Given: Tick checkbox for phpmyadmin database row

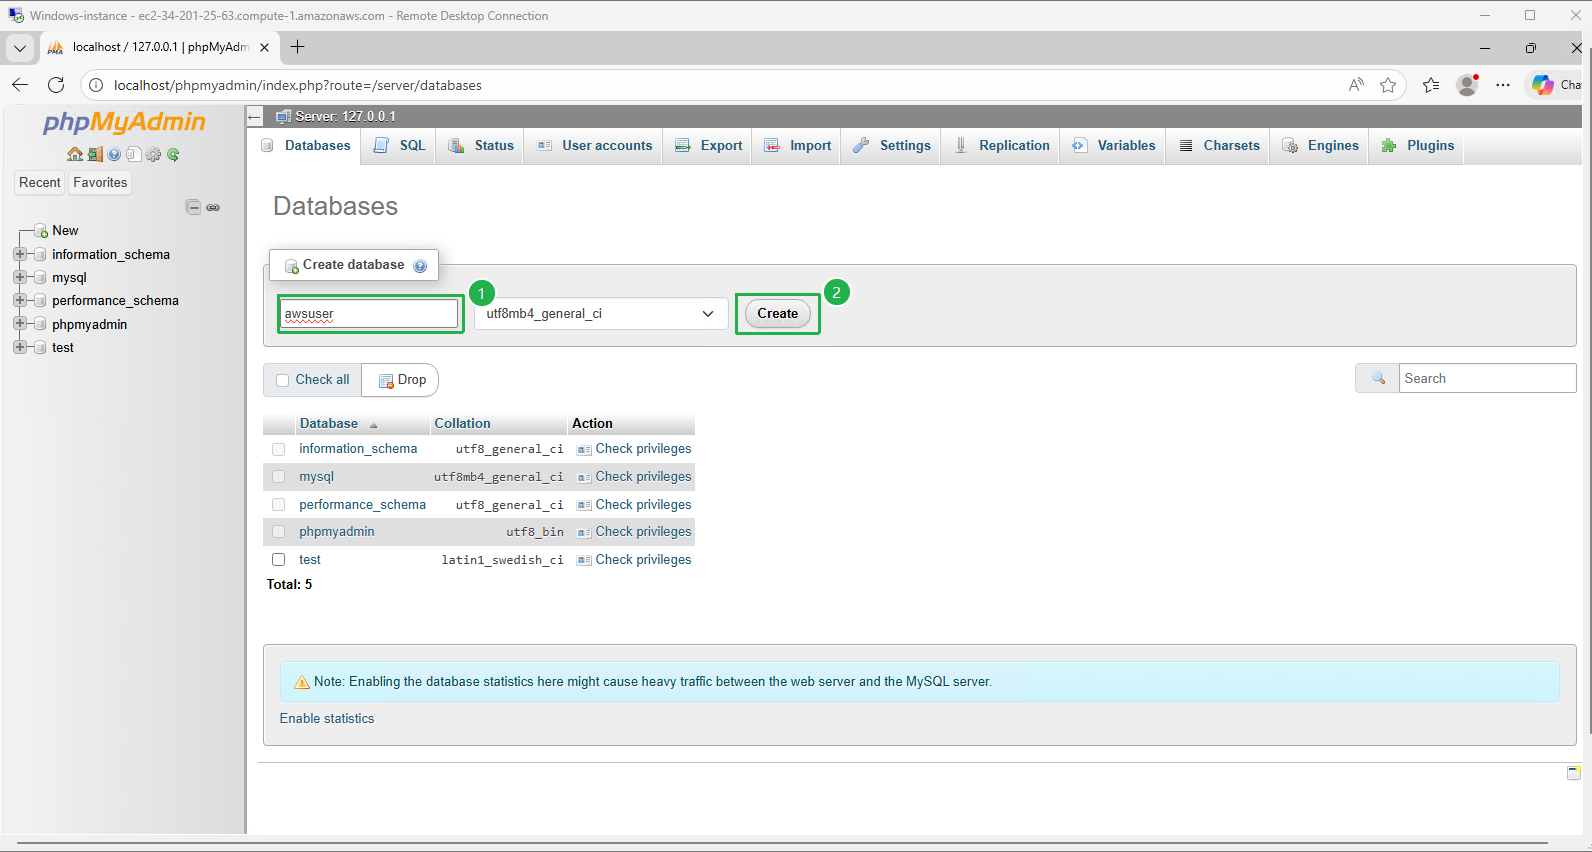Looking at the screenshot, I should click(278, 532).
